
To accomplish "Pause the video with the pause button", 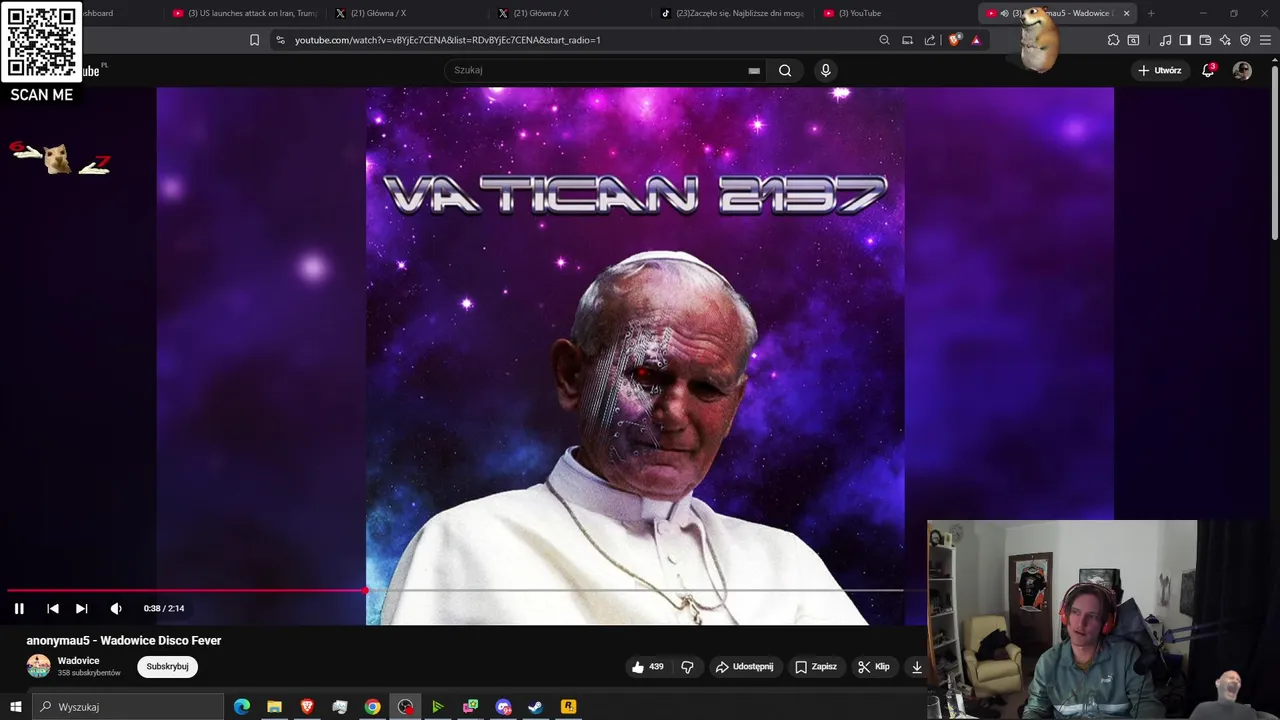I will click(19, 608).
